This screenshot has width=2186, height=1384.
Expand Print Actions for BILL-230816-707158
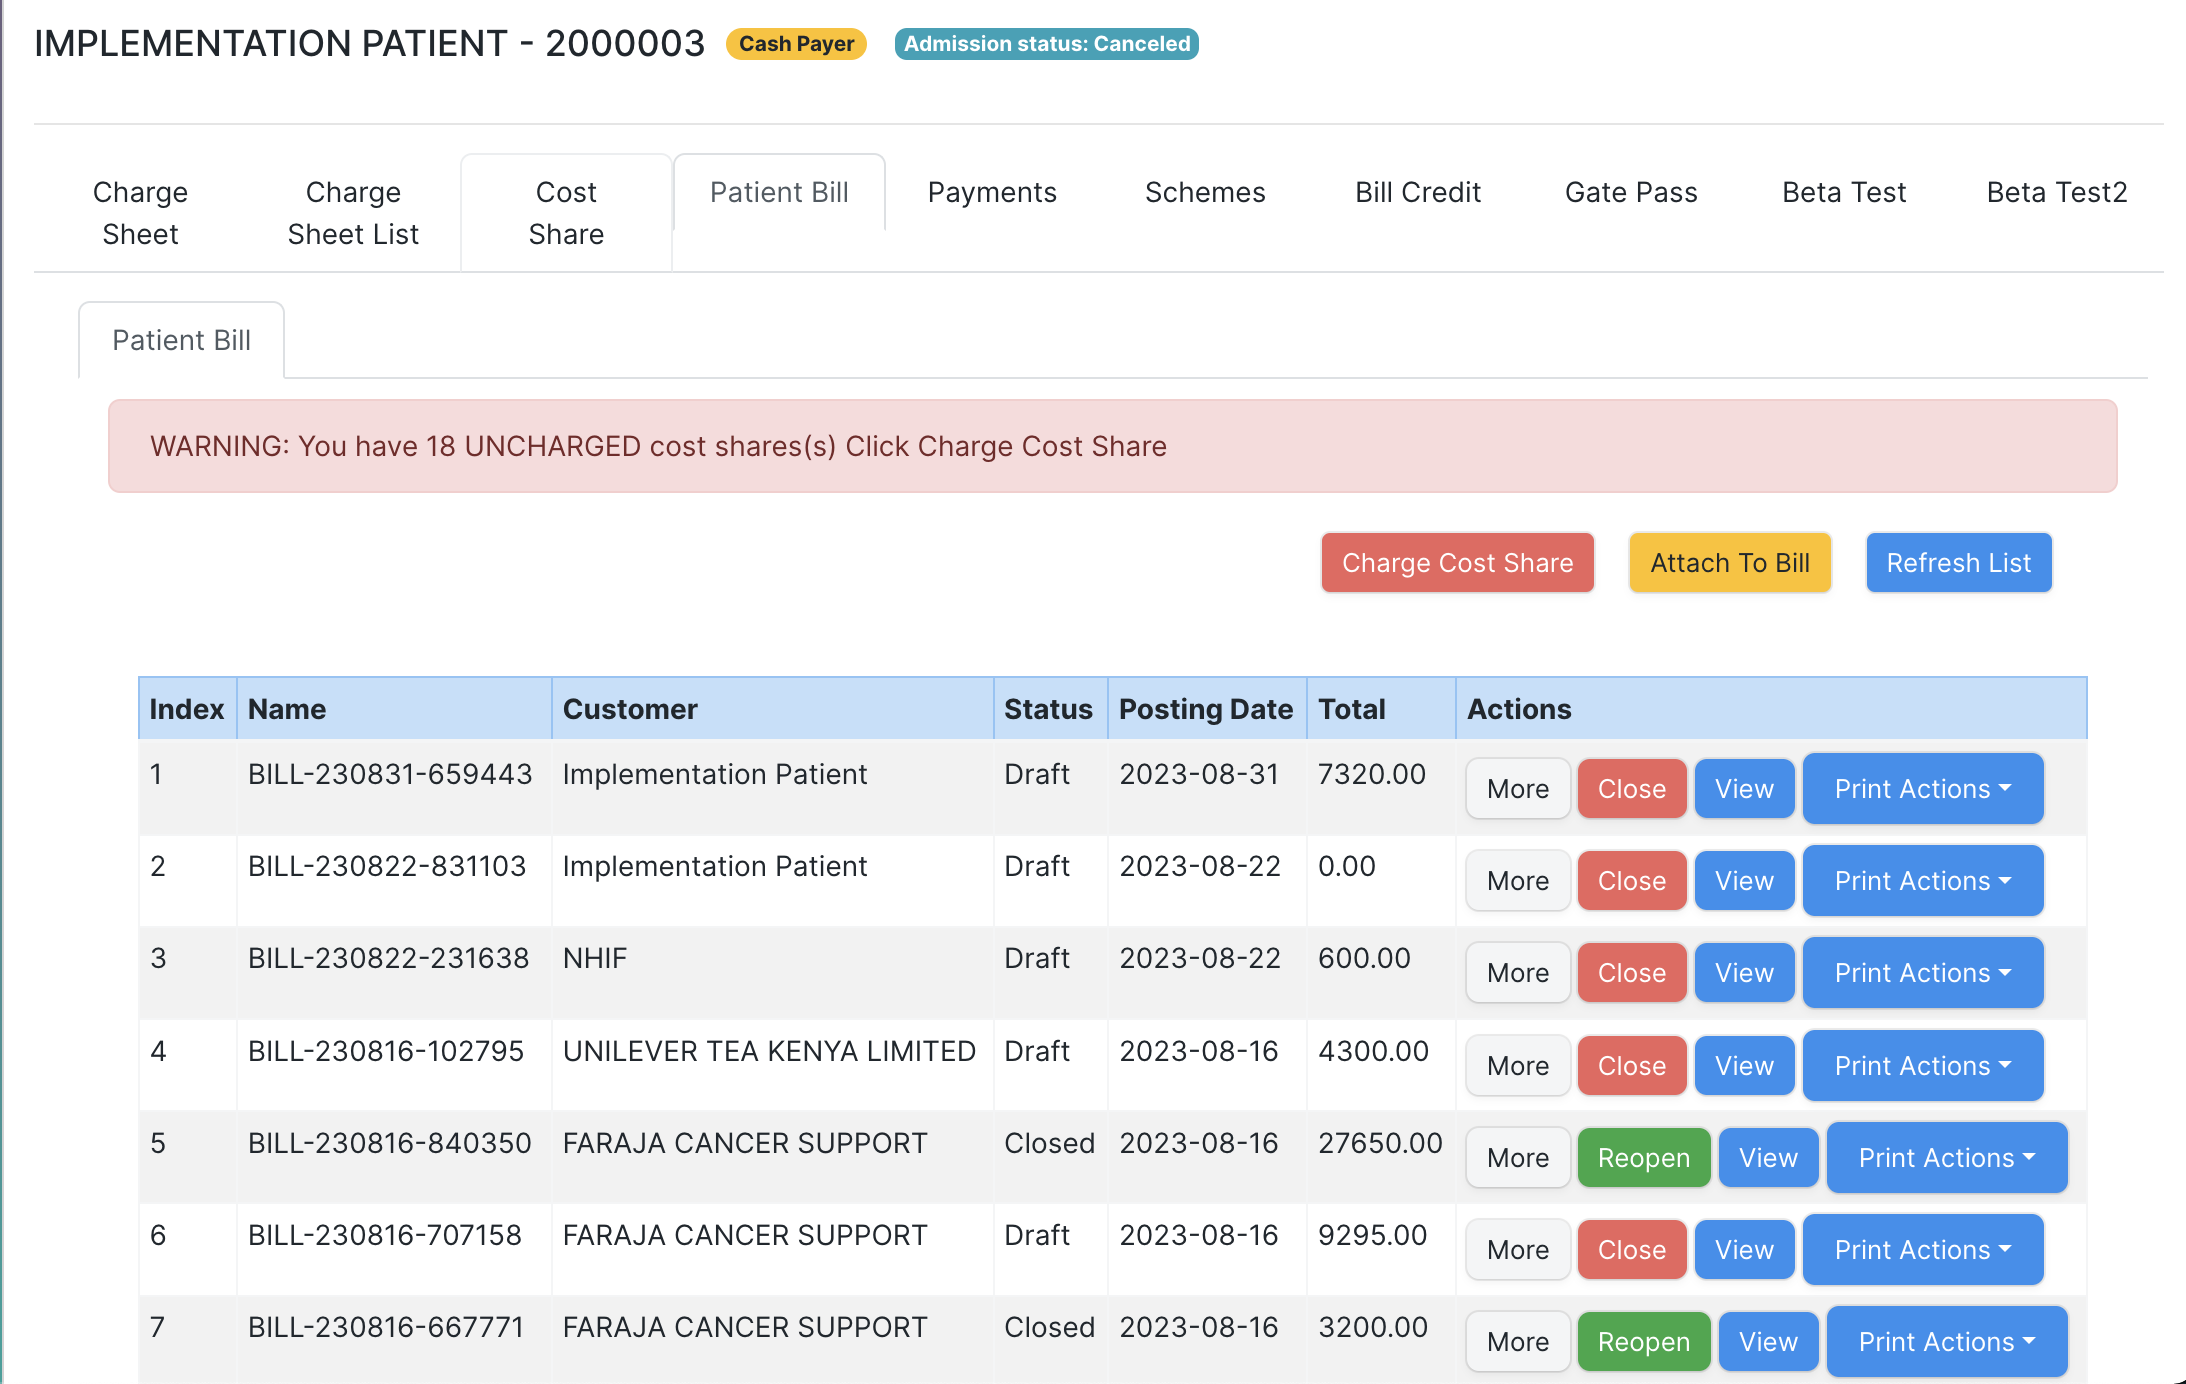pos(1923,1250)
